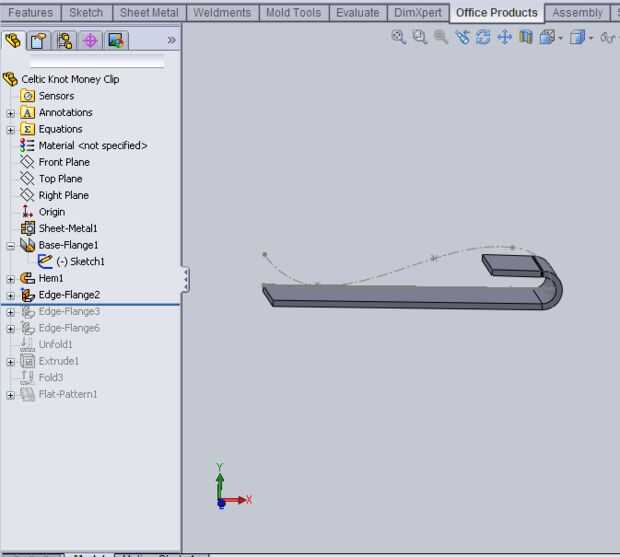The image size is (620, 557).
Task: Expand the Edge-Flange2 node
Action: [11, 296]
